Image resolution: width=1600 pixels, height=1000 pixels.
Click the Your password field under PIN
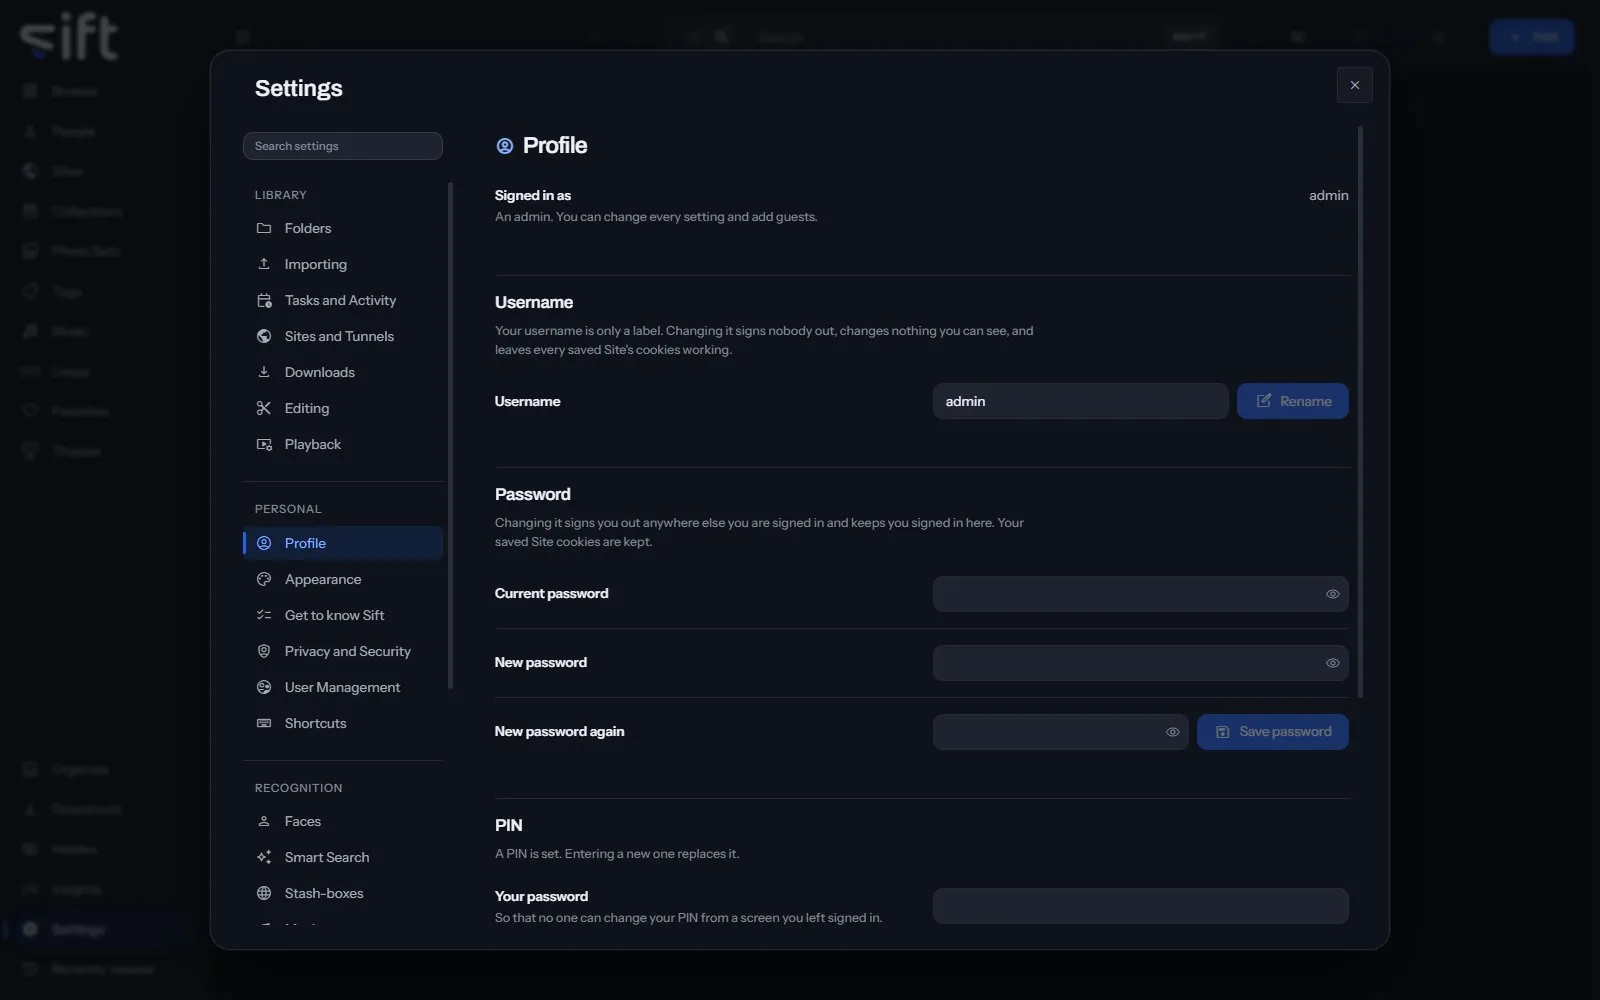[x=1140, y=906]
